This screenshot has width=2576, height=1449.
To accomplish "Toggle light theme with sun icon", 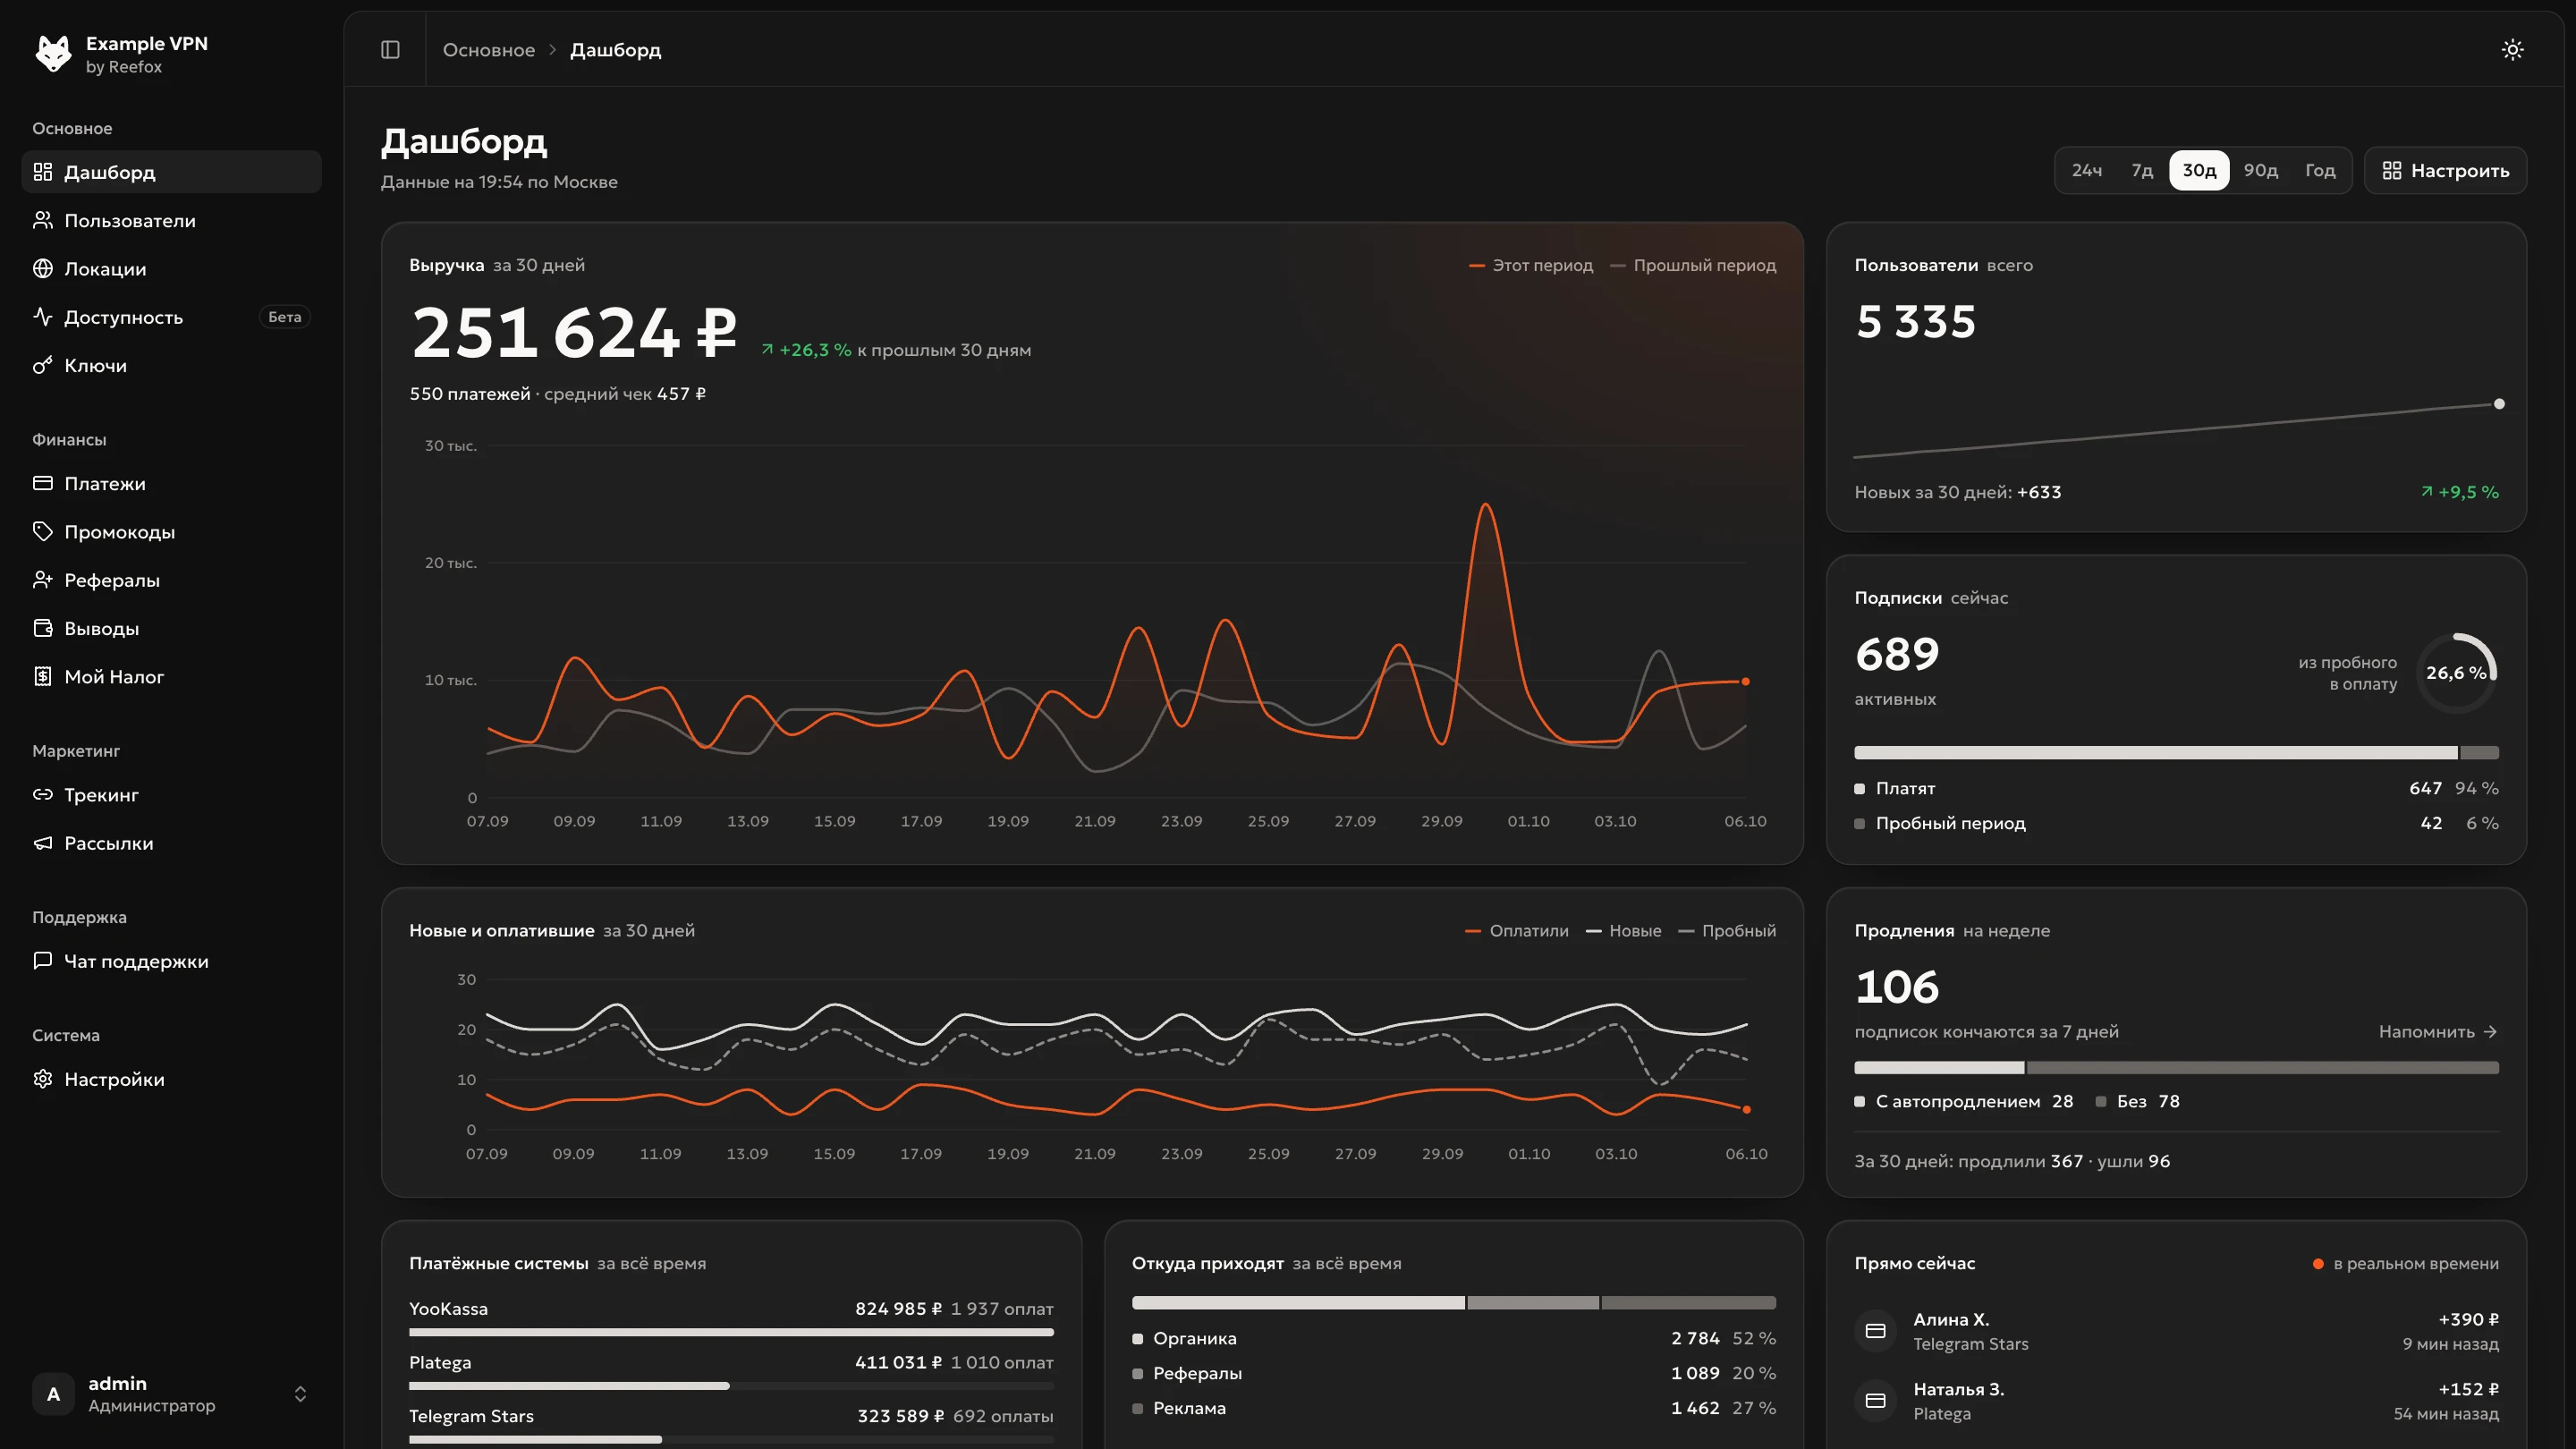I will tap(2512, 49).
